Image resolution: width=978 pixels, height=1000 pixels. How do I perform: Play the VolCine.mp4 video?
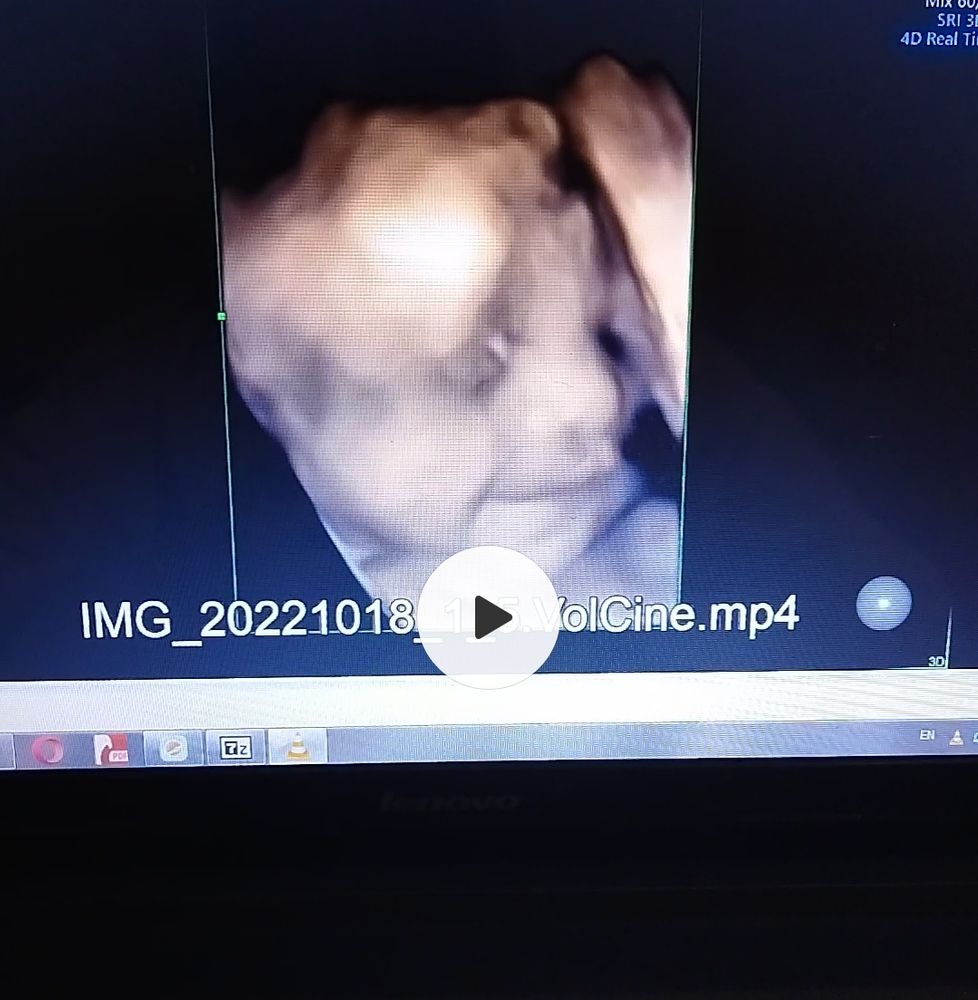click(488, 617)
